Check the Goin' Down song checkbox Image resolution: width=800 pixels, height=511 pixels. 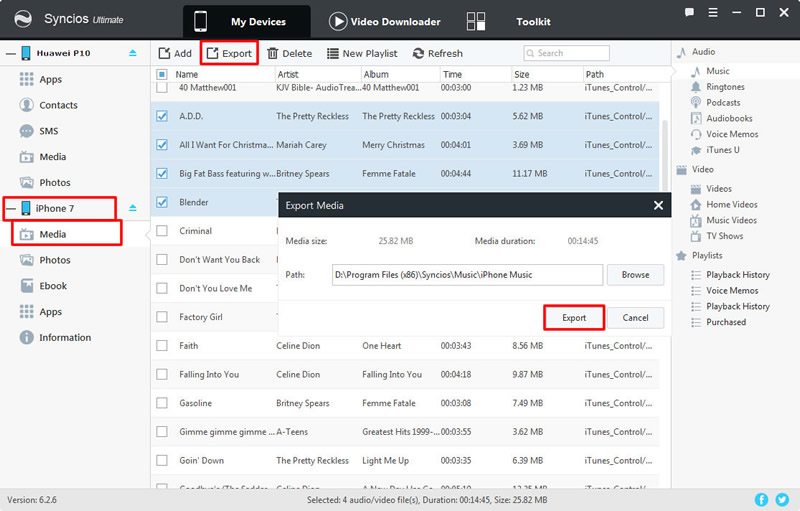click(162, 461)
